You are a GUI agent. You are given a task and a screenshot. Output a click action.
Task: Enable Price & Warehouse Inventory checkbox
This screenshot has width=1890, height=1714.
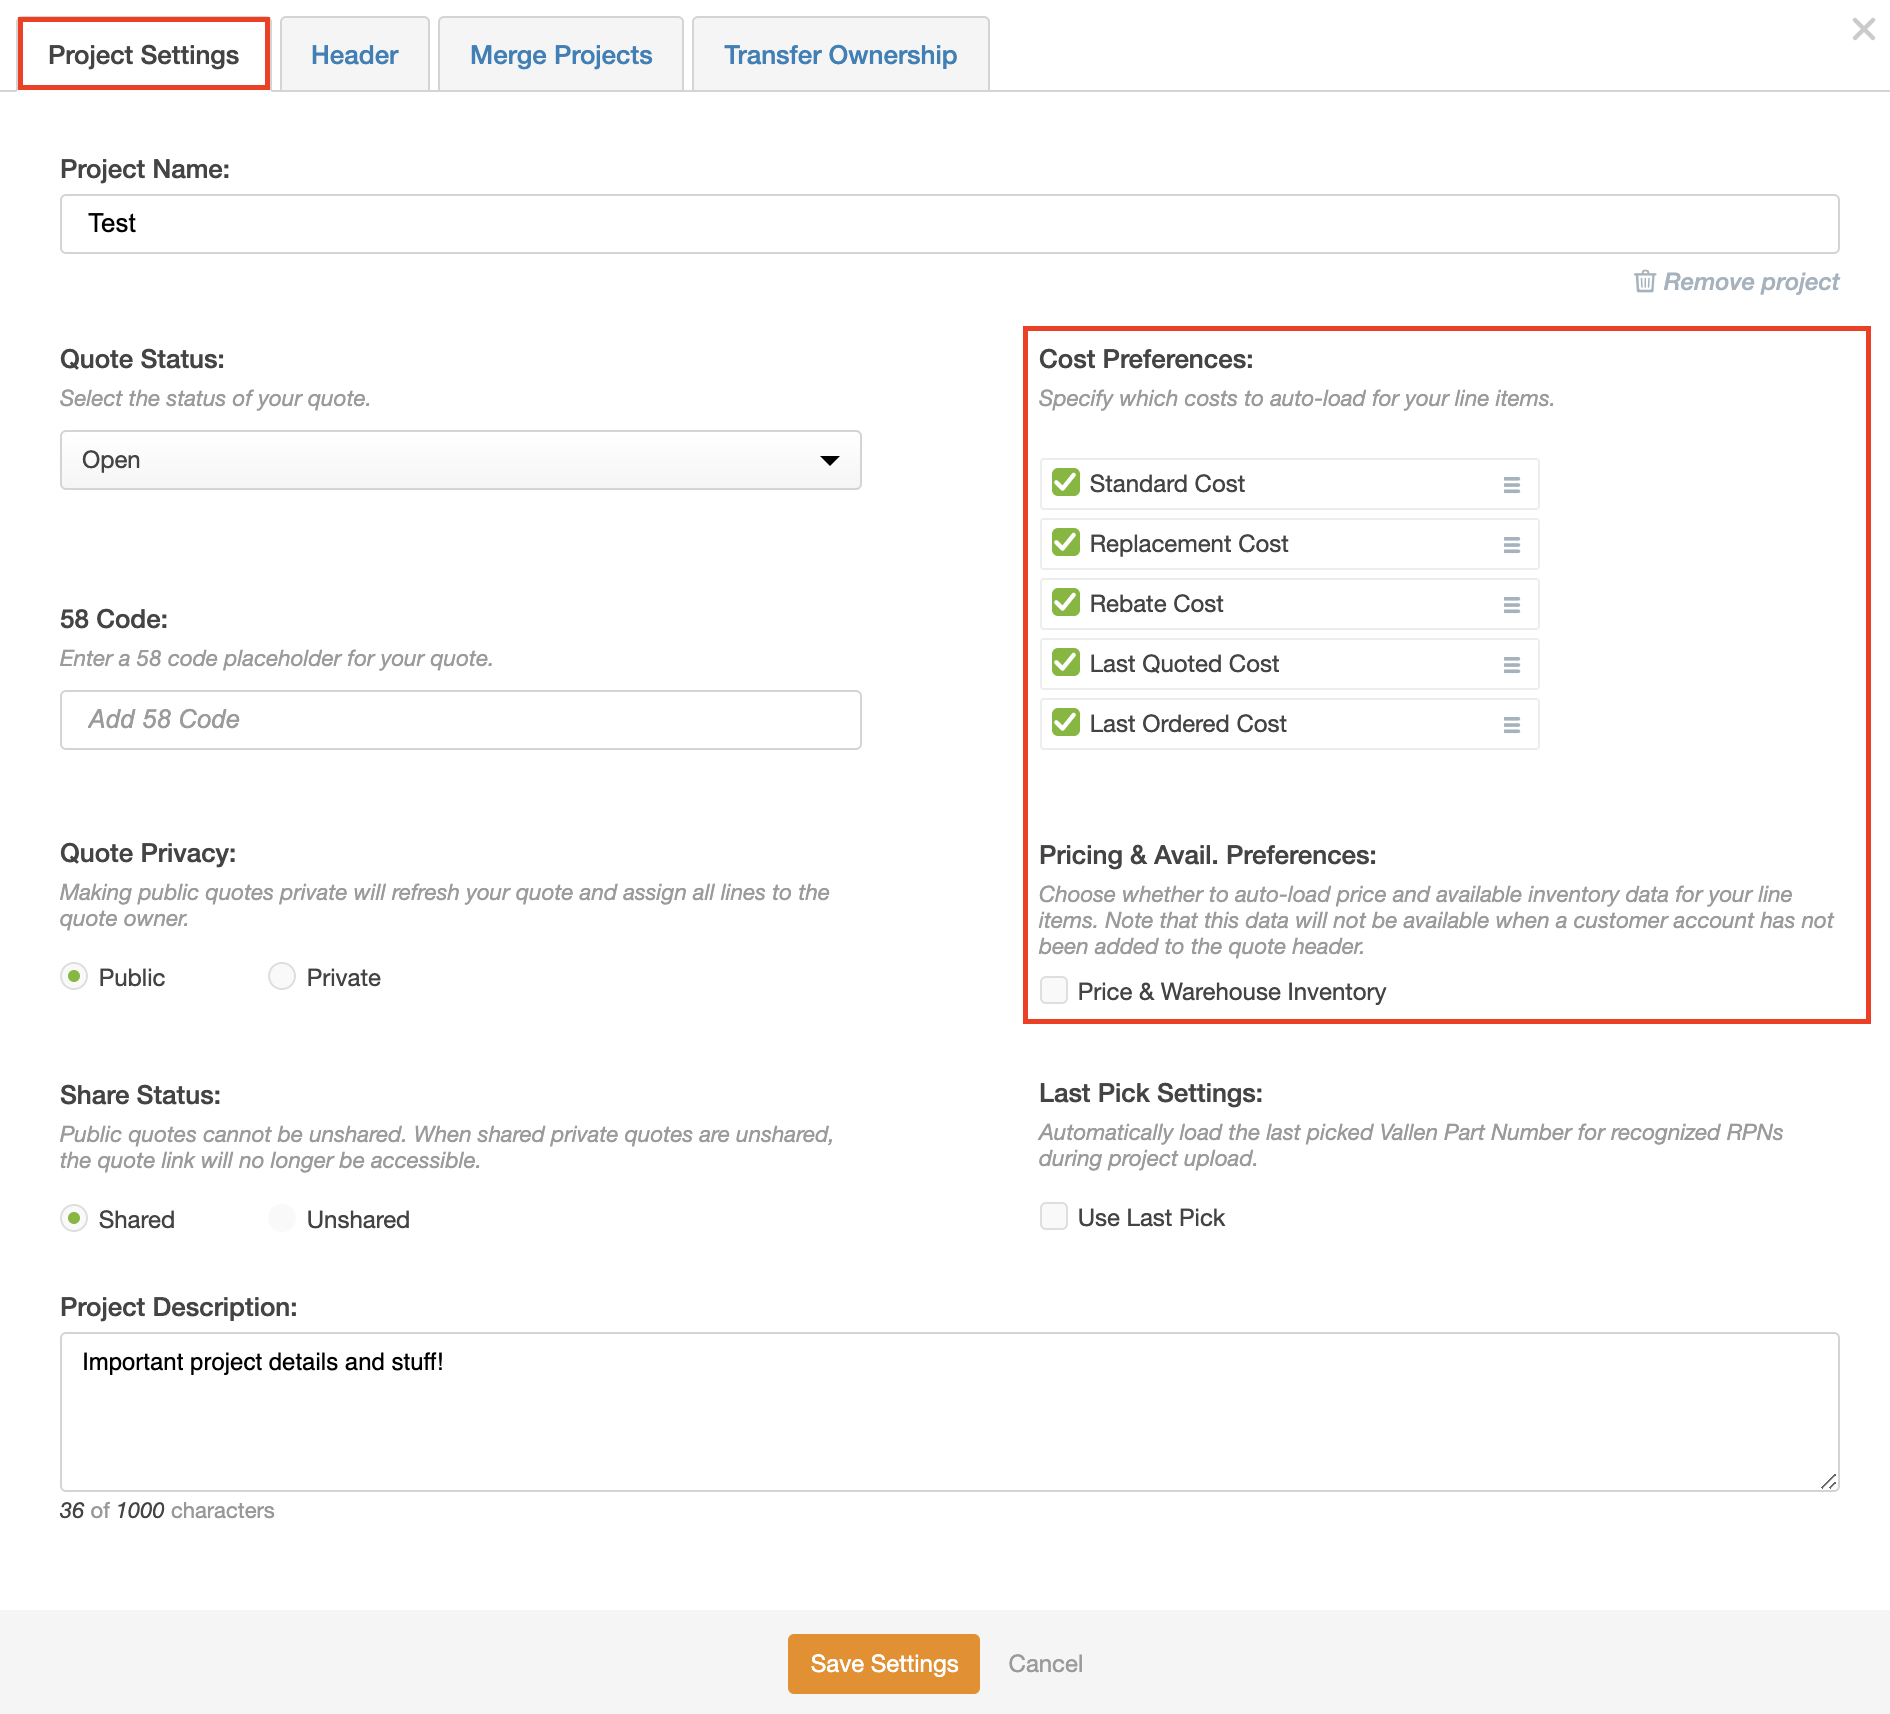click(1054, 990)
